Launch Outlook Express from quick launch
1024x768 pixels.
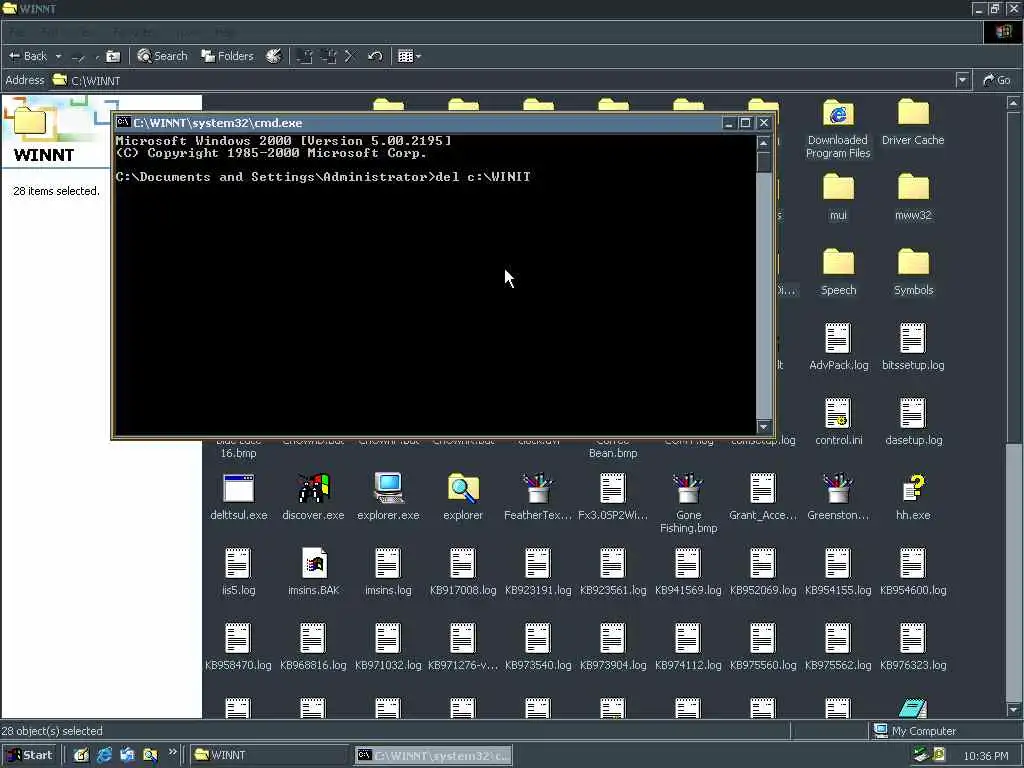coord(127,755)
